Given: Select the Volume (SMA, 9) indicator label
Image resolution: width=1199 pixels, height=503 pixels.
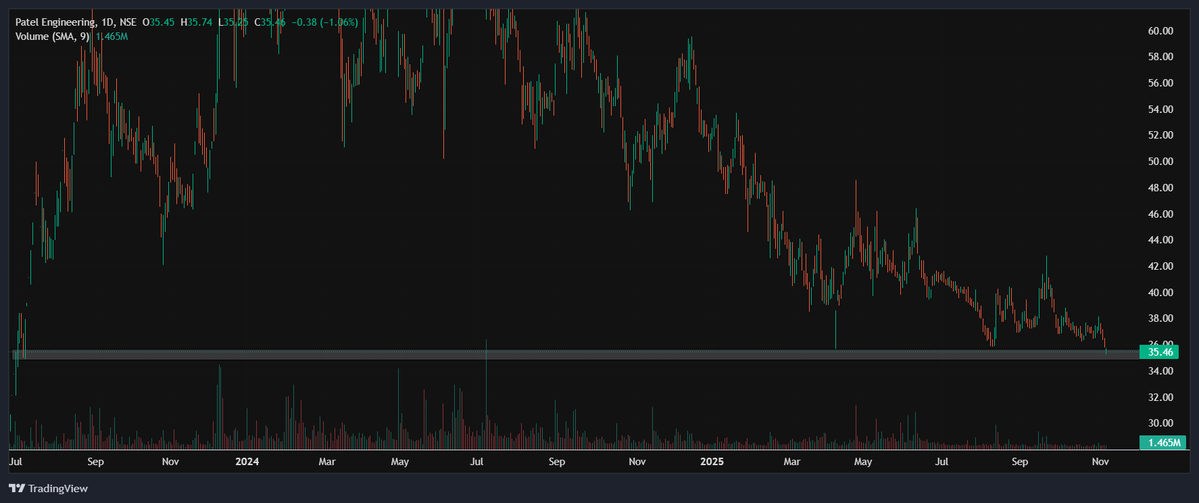Looking at the screenshot, I should pyautogui.click(x=54, y=36).
